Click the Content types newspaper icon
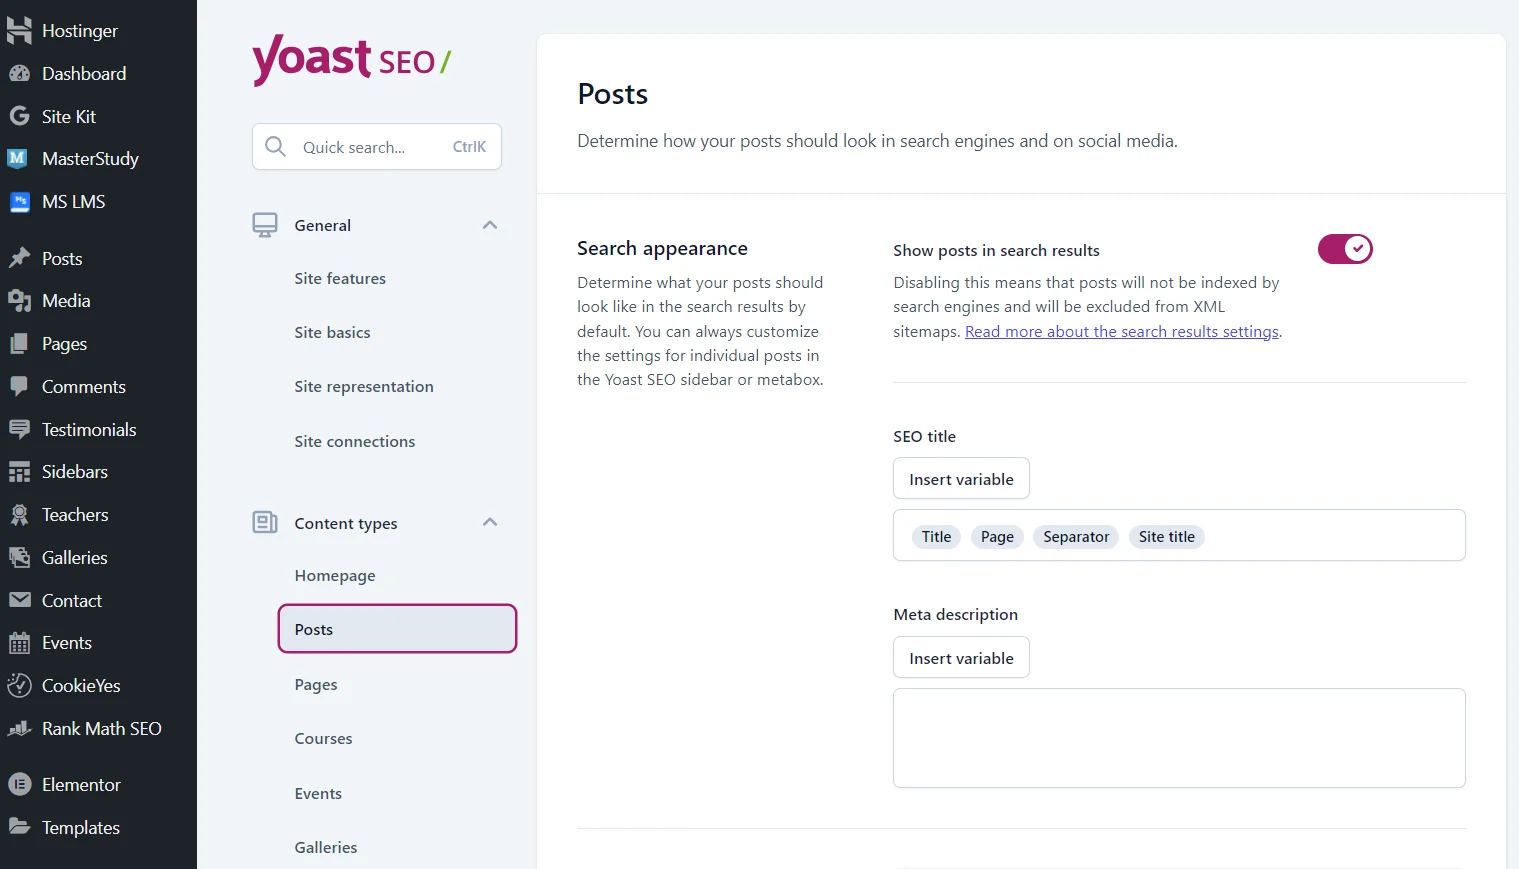This screenshot has width=1519, height=869. [x=265, y=522]
